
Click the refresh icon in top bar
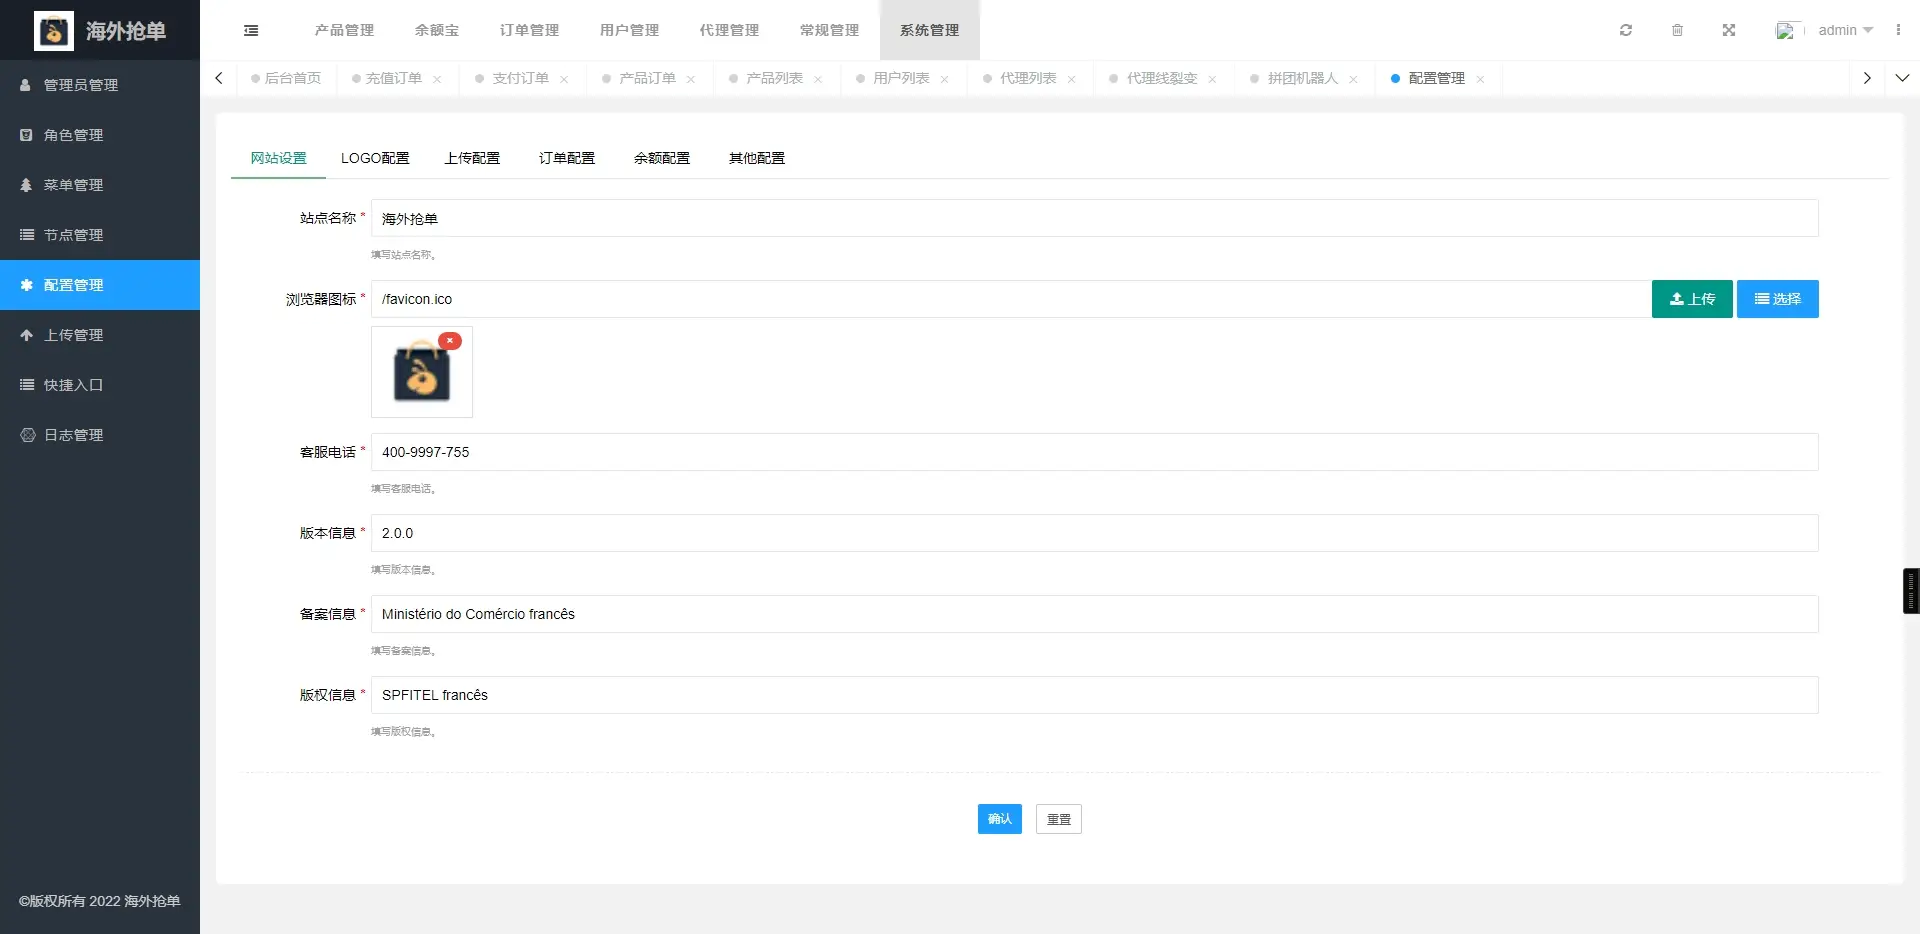1626,30
